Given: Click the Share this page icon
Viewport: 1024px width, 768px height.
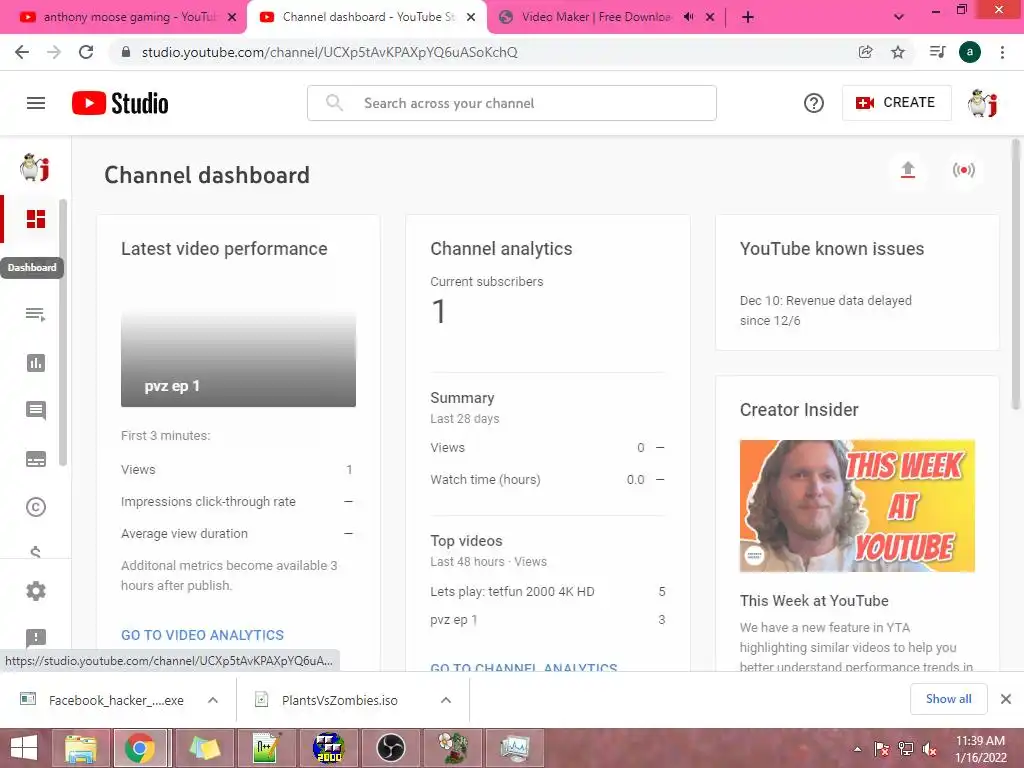Looking at the screenshot, I should pyautogui.click(x=865, y=52).
